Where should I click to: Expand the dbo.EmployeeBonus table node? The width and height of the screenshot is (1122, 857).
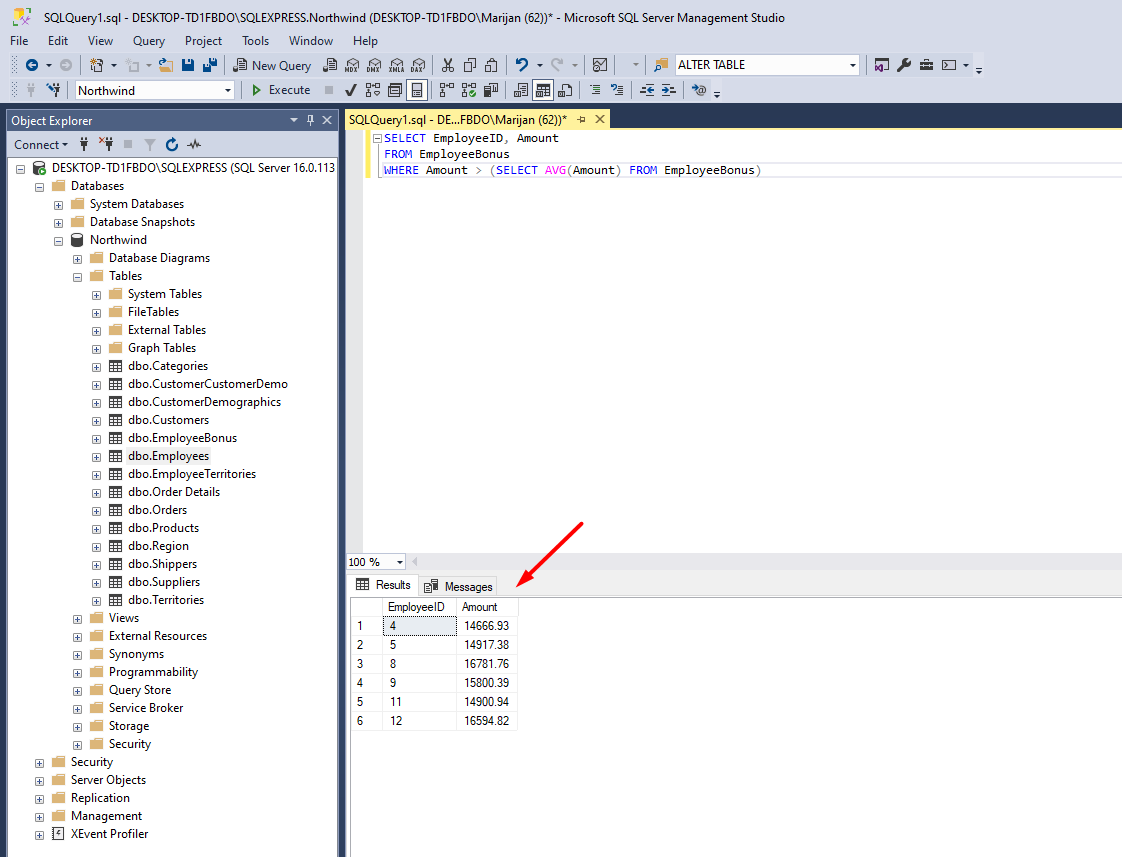coord(97,439)
